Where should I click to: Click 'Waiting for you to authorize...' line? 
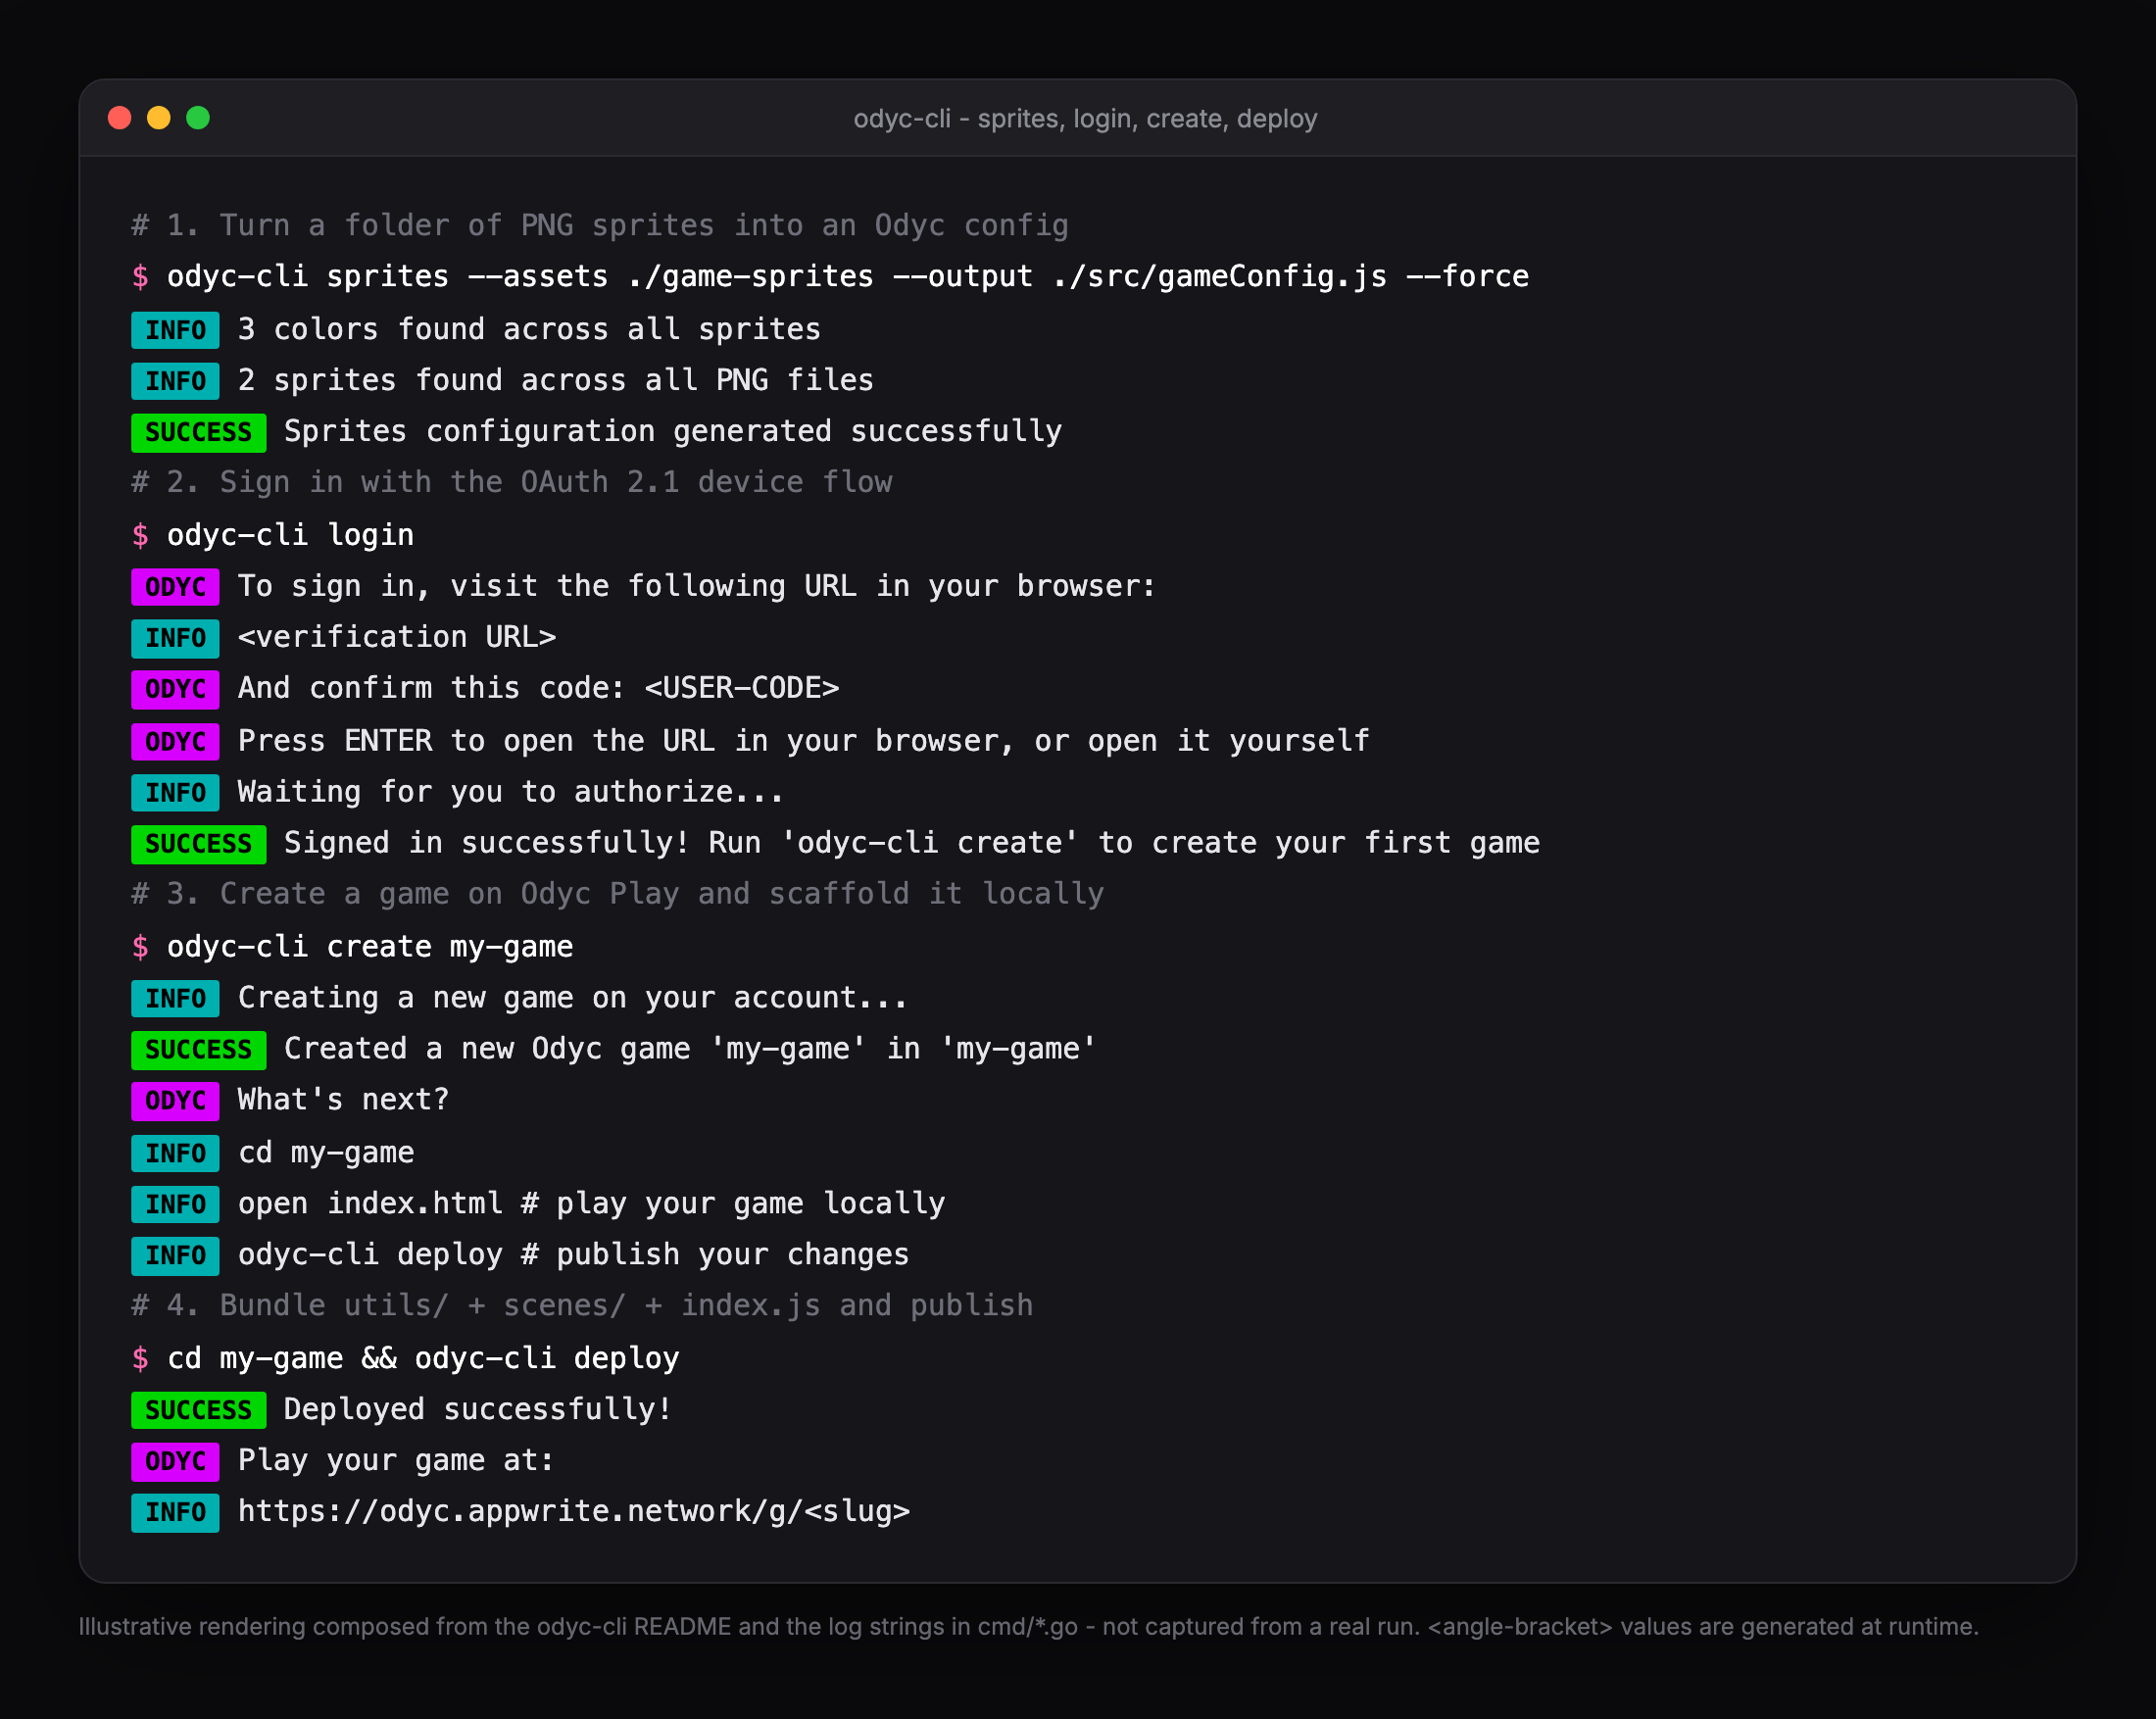[x=511, y=792]
